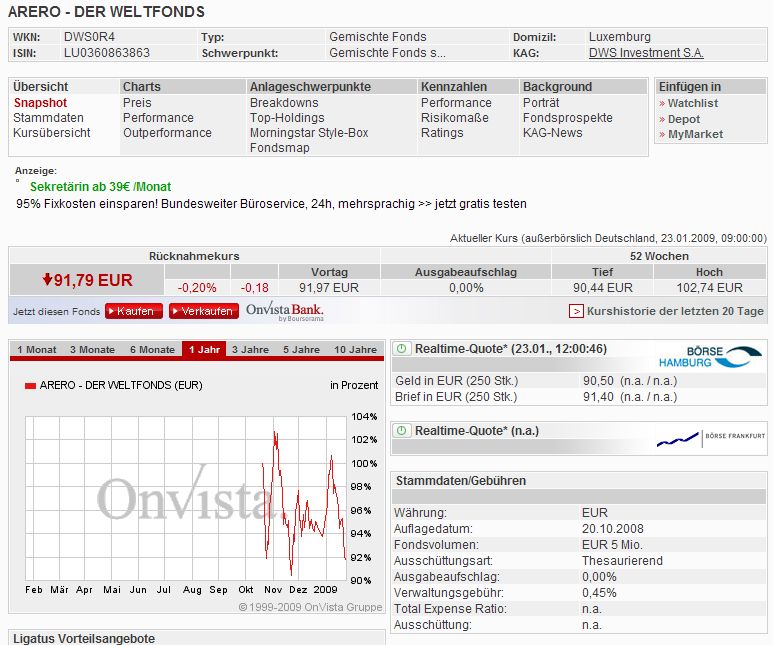Click the Börse Hamburg logo

pos(710,357)
